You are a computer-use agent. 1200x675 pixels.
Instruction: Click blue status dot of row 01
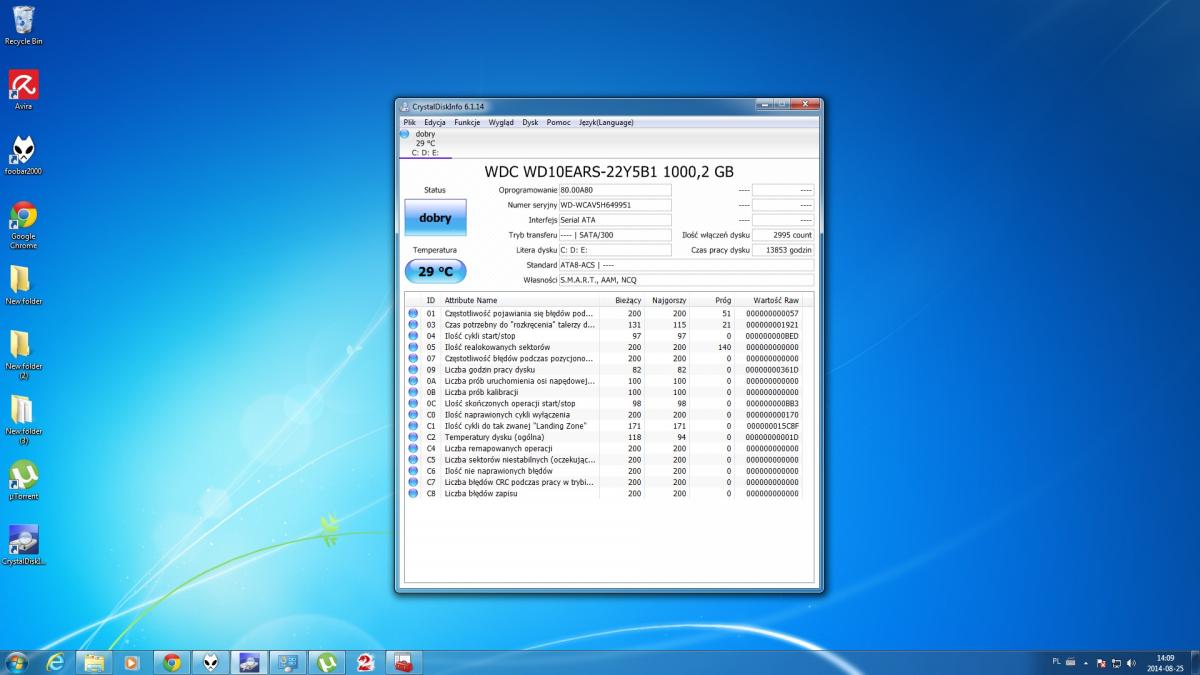pyautogui.click(x=413, y=313)
